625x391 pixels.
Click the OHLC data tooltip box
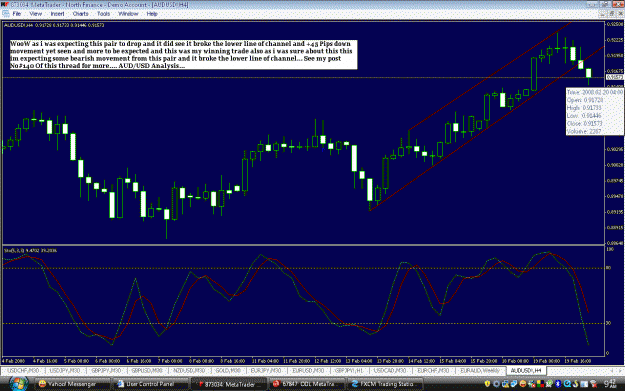pyautogui.click(x=595, y=112)
